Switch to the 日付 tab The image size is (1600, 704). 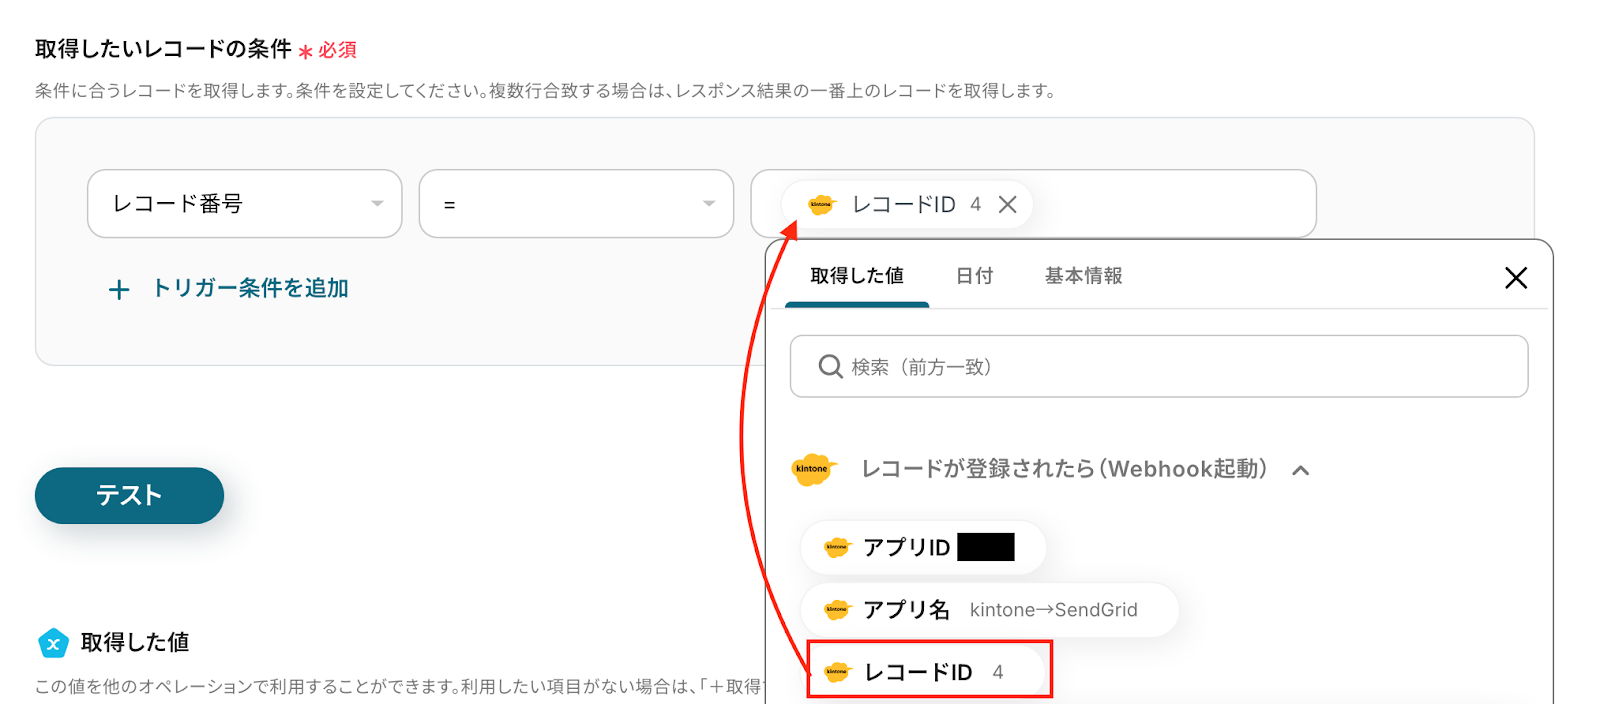[974, 276]
